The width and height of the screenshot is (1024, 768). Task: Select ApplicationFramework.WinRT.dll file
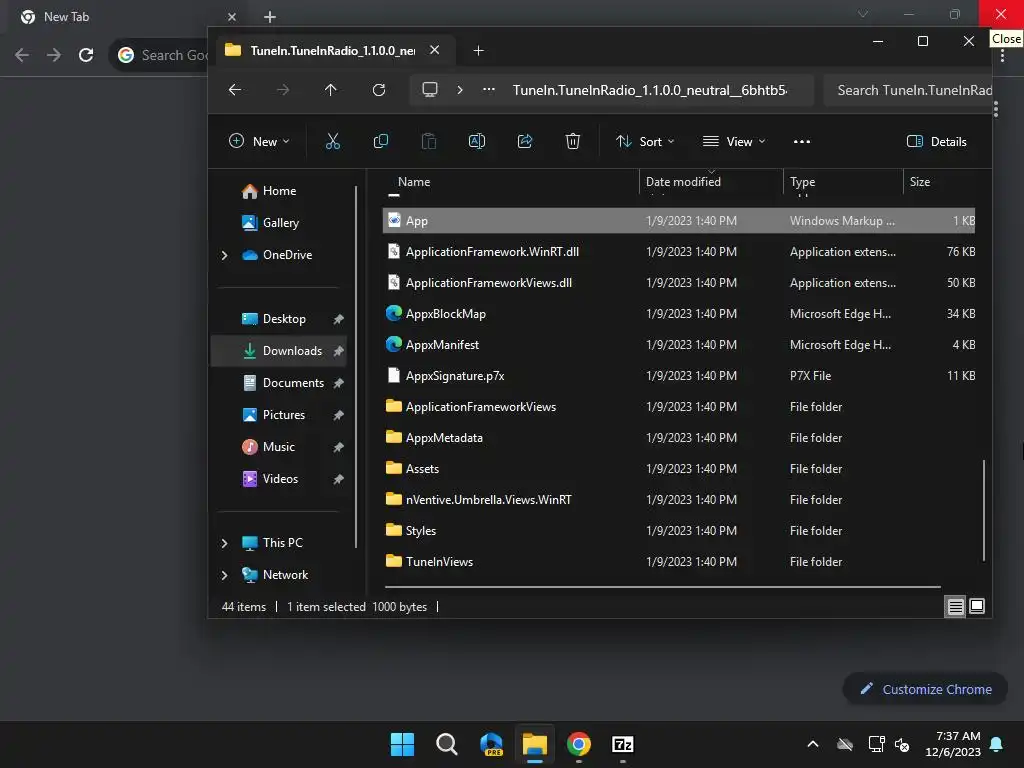click(679, 251)
